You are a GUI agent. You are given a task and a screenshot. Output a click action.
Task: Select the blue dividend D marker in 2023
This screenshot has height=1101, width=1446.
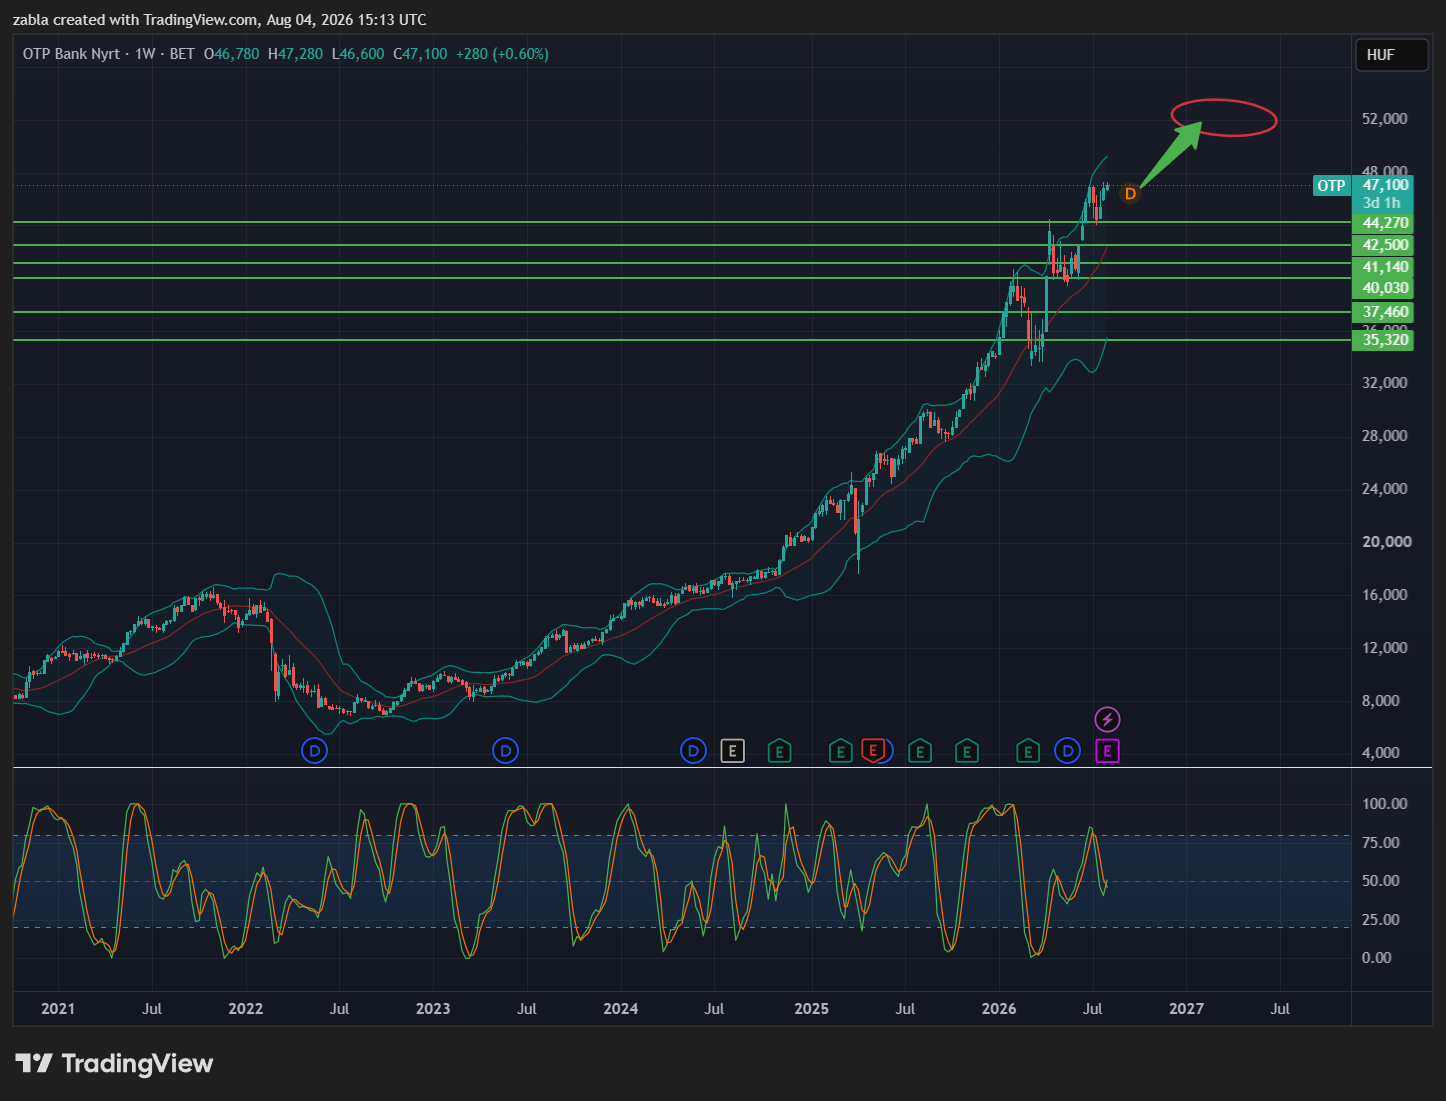[x=506, y=751]
